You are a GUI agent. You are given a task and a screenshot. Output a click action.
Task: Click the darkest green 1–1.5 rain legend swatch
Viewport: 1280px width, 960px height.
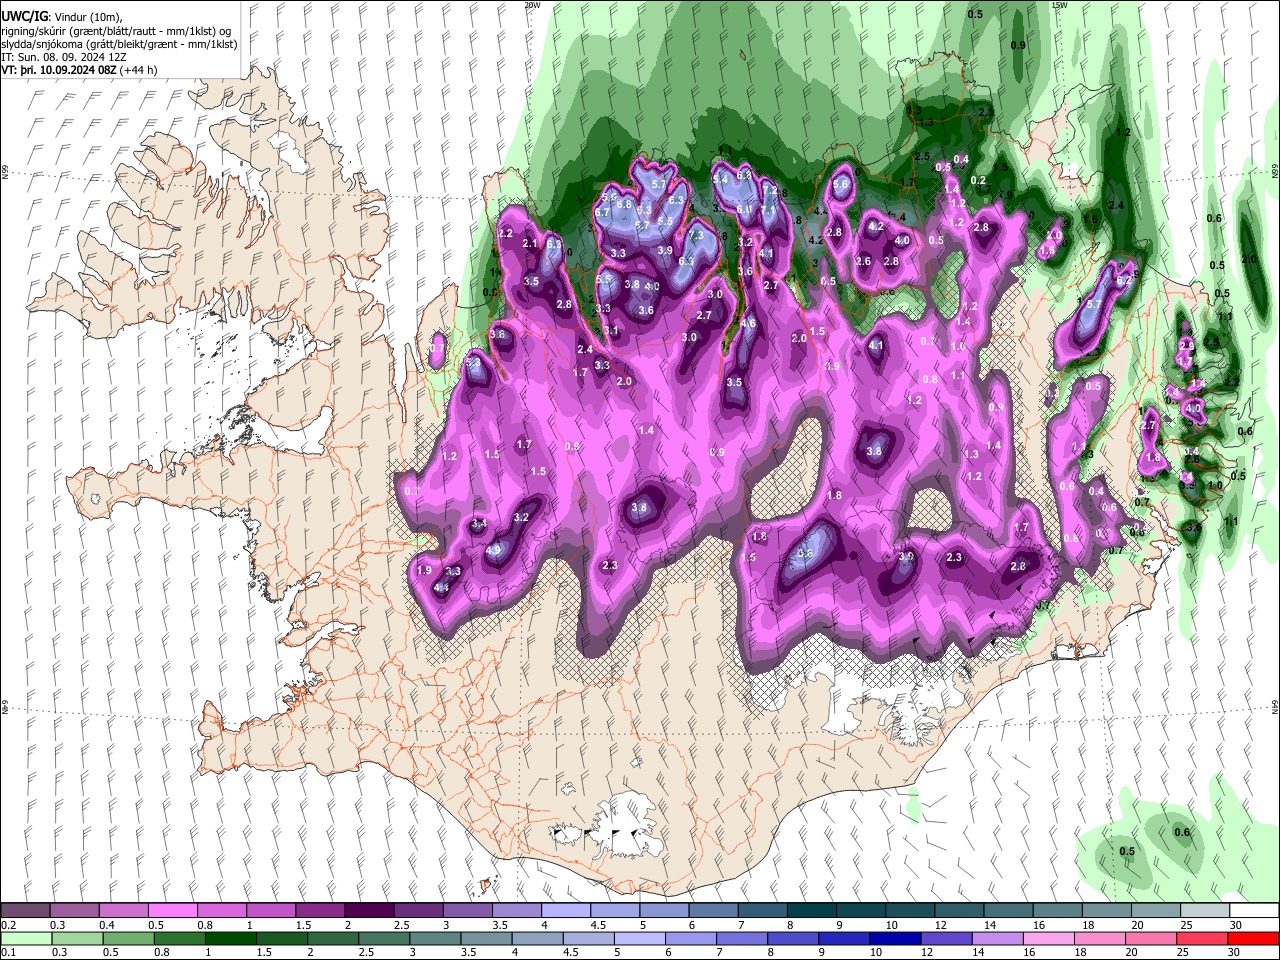click(x=230, y=938)
